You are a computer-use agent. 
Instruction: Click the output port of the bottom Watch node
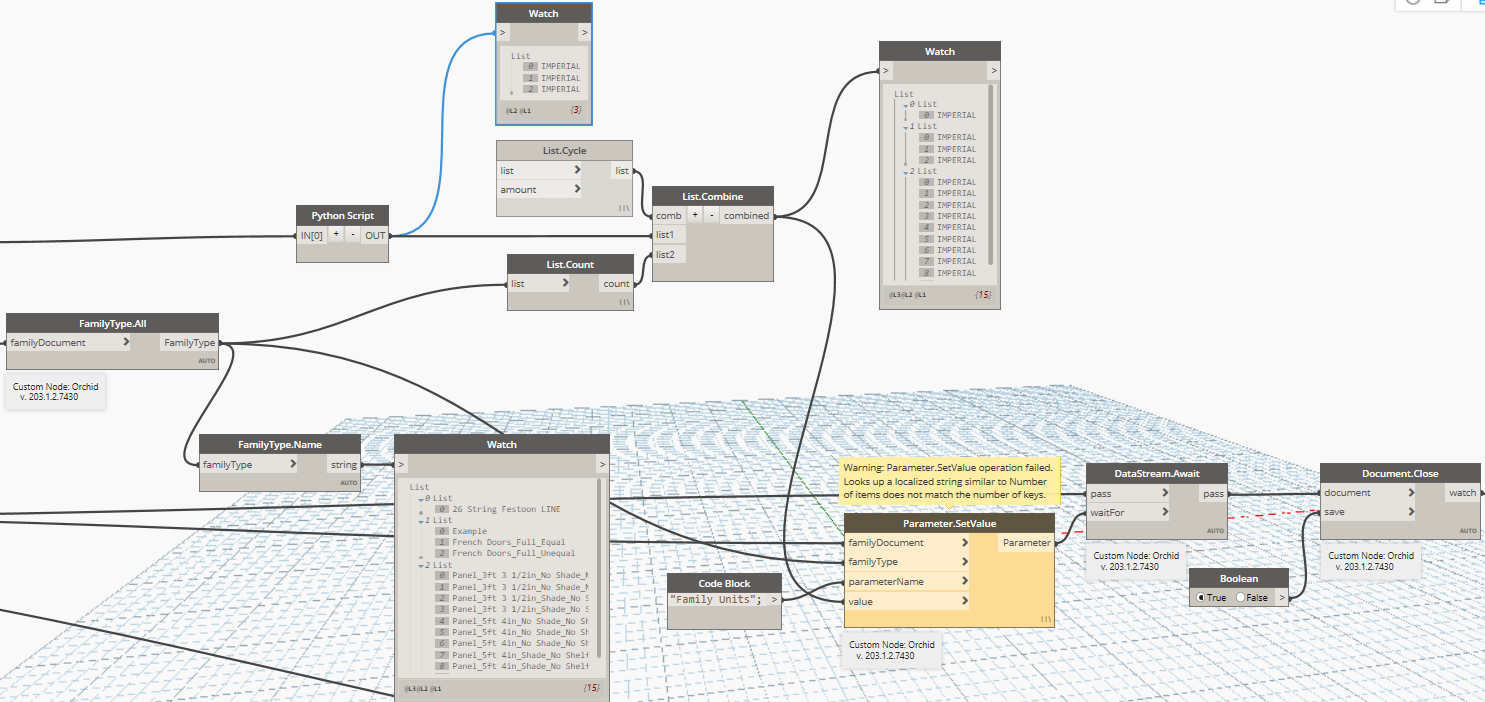tap(602, 464)
